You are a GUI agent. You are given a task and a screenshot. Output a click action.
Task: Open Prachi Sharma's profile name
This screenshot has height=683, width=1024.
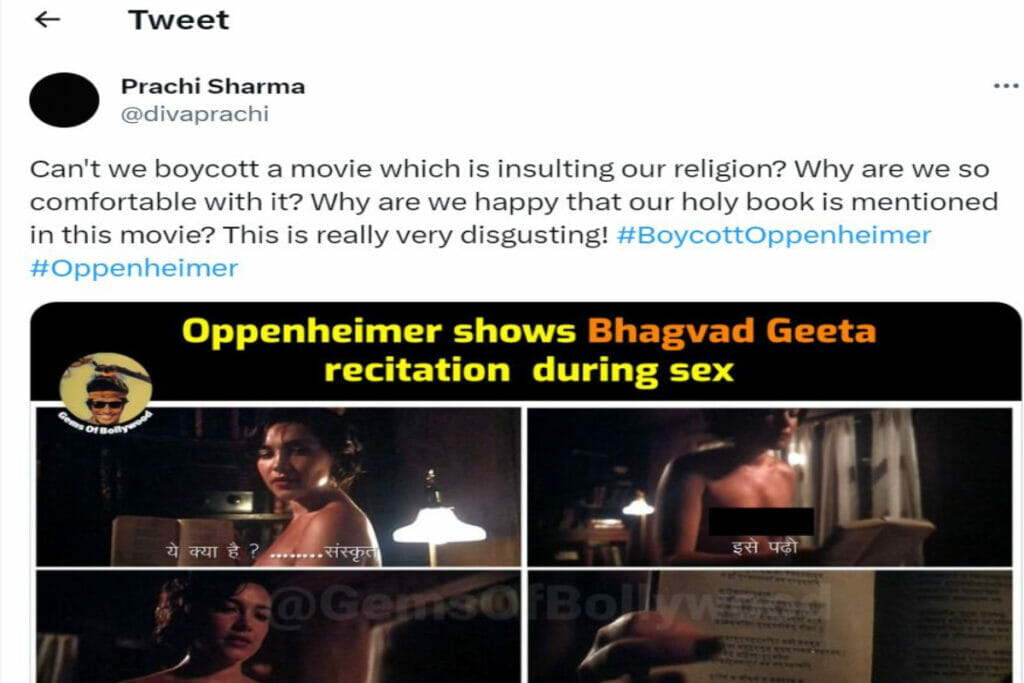point(213,86)
